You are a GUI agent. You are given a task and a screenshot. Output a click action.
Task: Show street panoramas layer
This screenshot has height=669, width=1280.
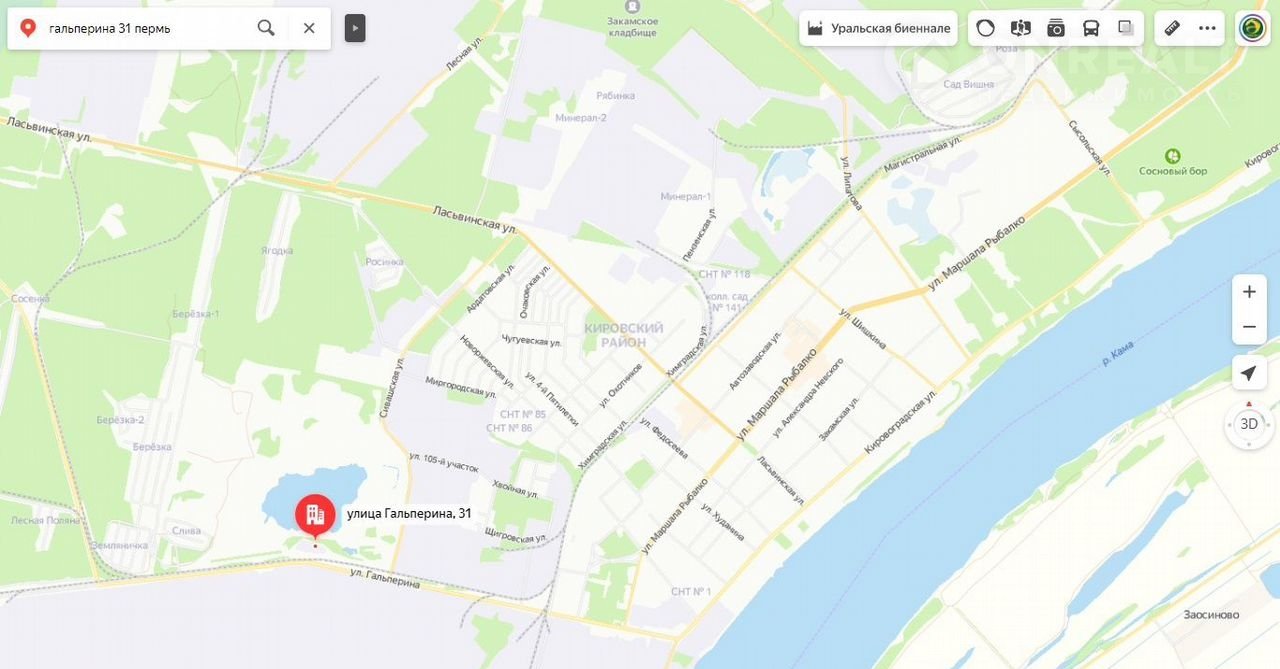click(1021, 28)
